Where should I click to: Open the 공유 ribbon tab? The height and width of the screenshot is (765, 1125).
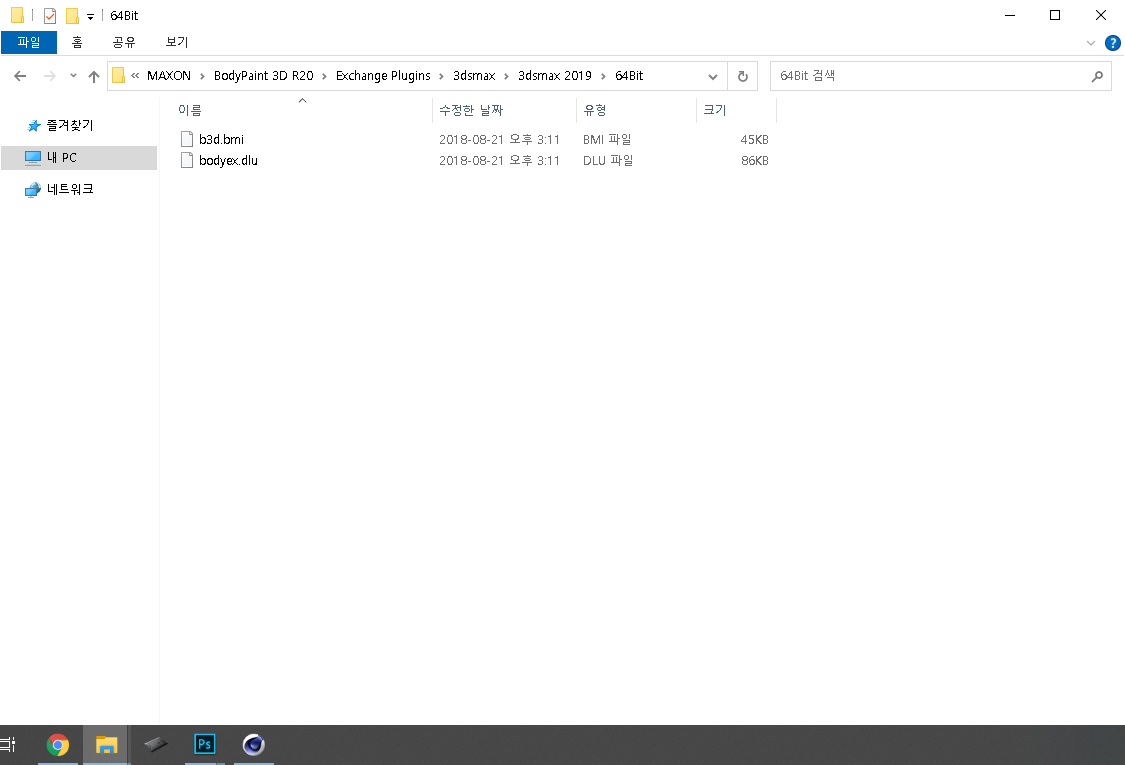coord(123,42)
